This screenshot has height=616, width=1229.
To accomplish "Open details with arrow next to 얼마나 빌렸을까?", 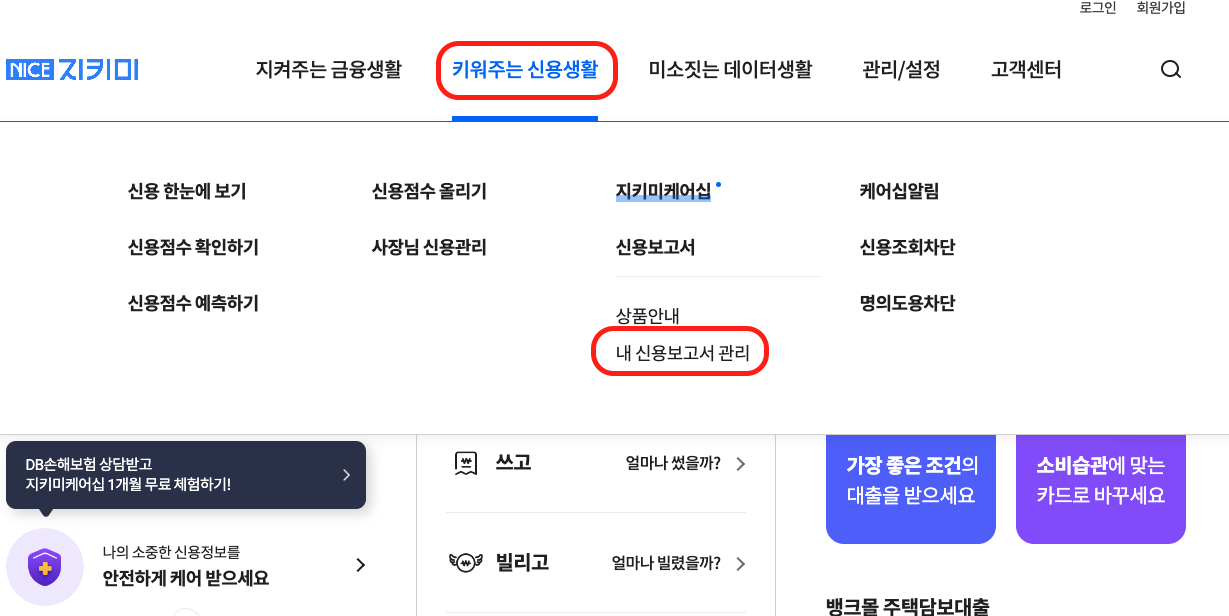I will click(x=740, y=564).
